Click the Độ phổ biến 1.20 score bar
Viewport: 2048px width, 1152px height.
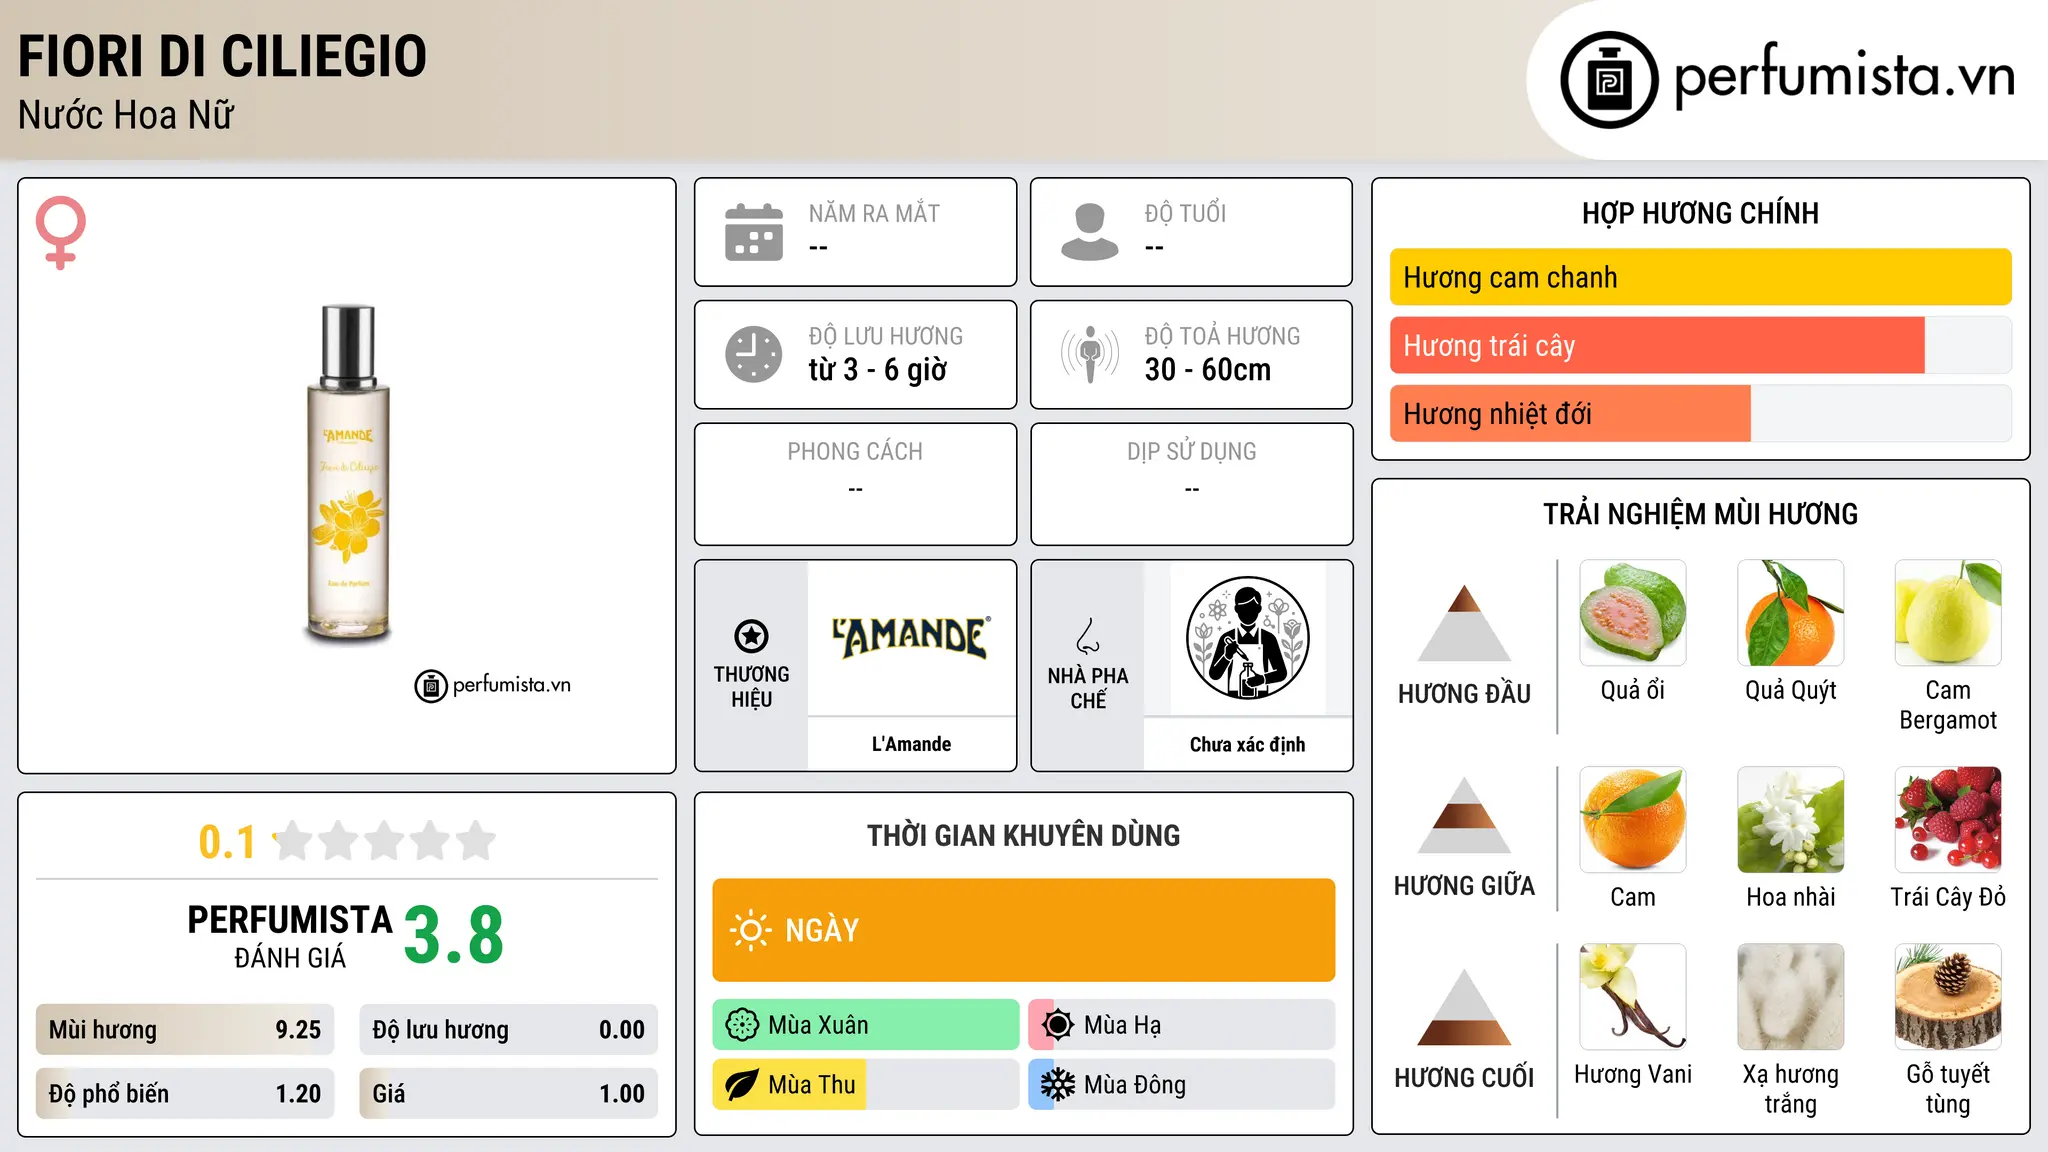pyautogui.click(x=185, y=1093)
